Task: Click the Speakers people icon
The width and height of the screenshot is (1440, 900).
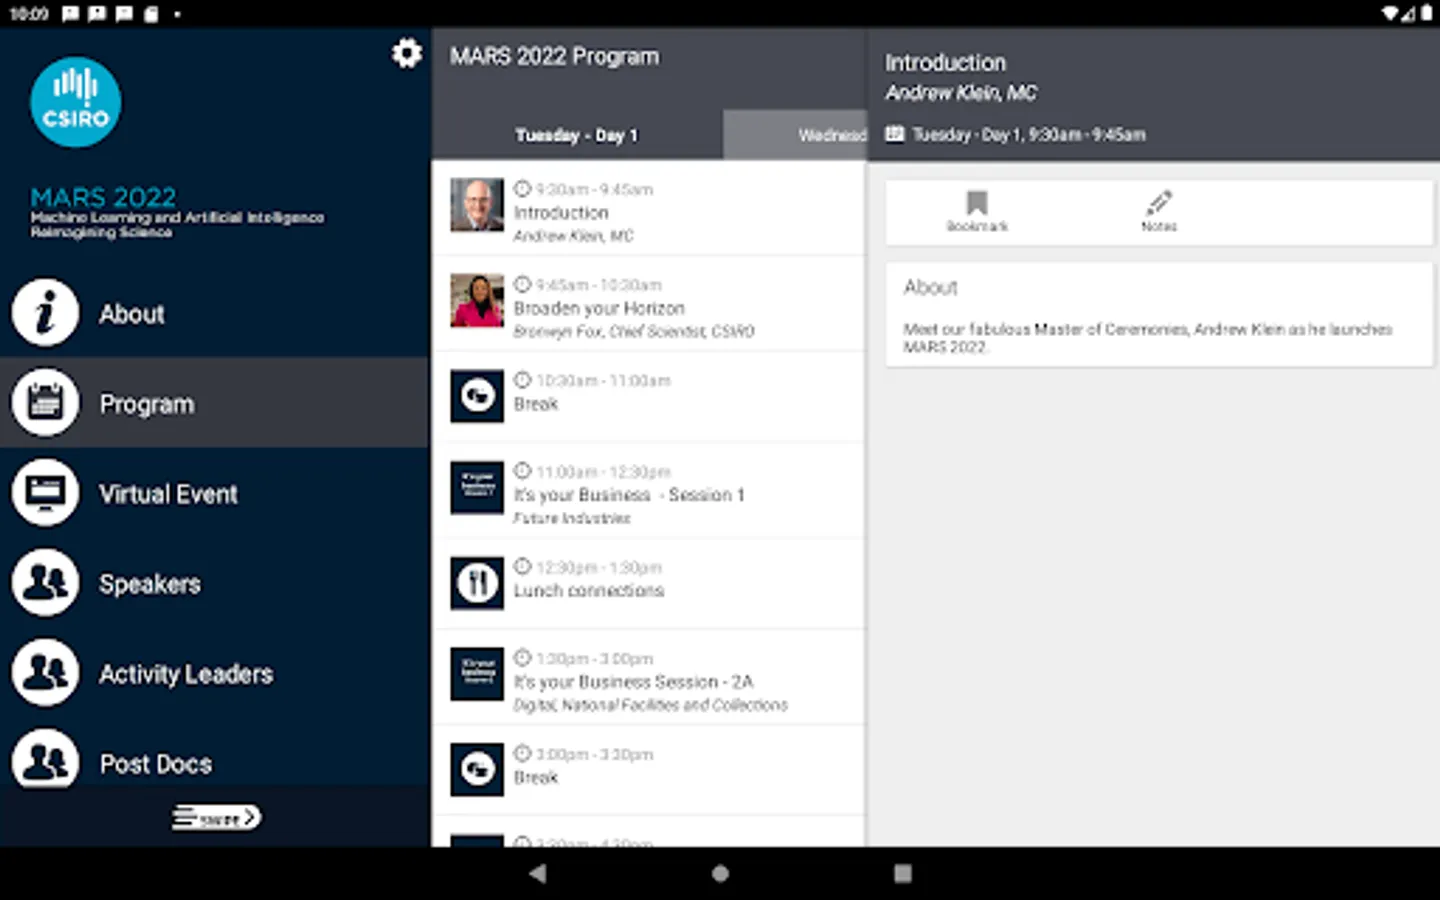Action: coord(45,583)
